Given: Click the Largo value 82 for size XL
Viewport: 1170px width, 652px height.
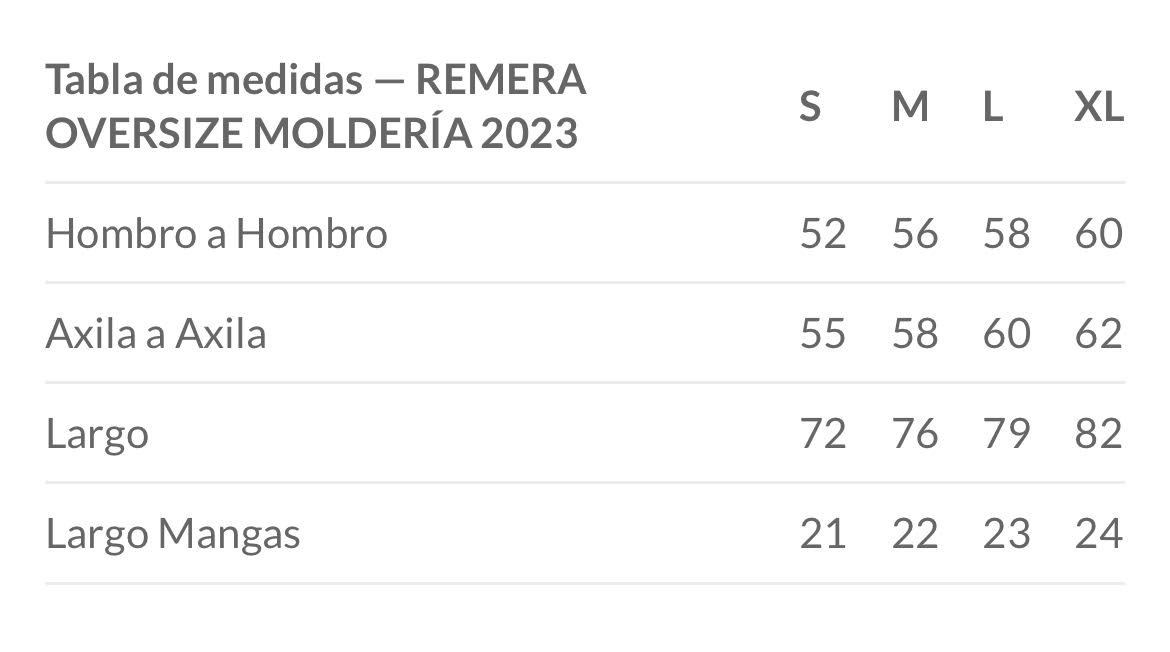Looking at the screenshot, I should (1099, 433).
